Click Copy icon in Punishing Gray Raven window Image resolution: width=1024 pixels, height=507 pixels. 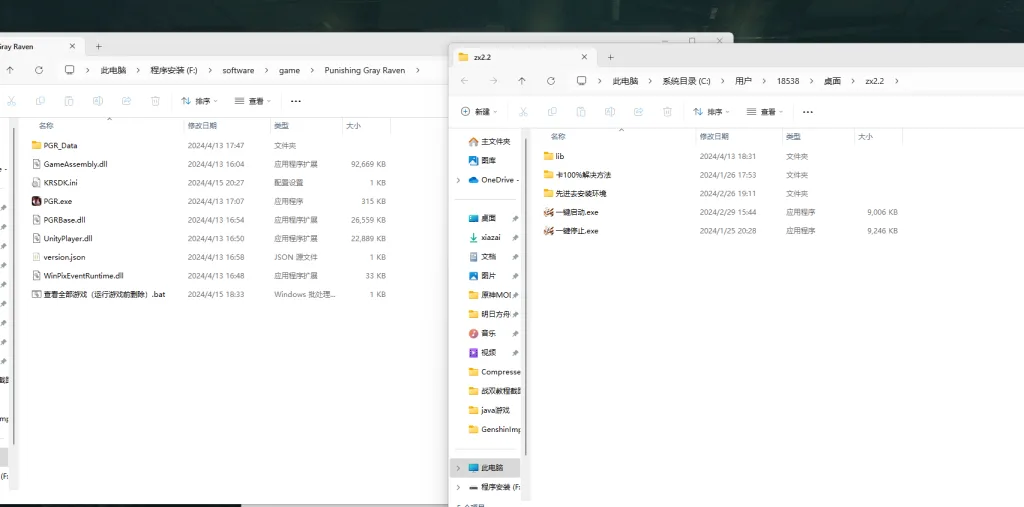click(40, 101)
